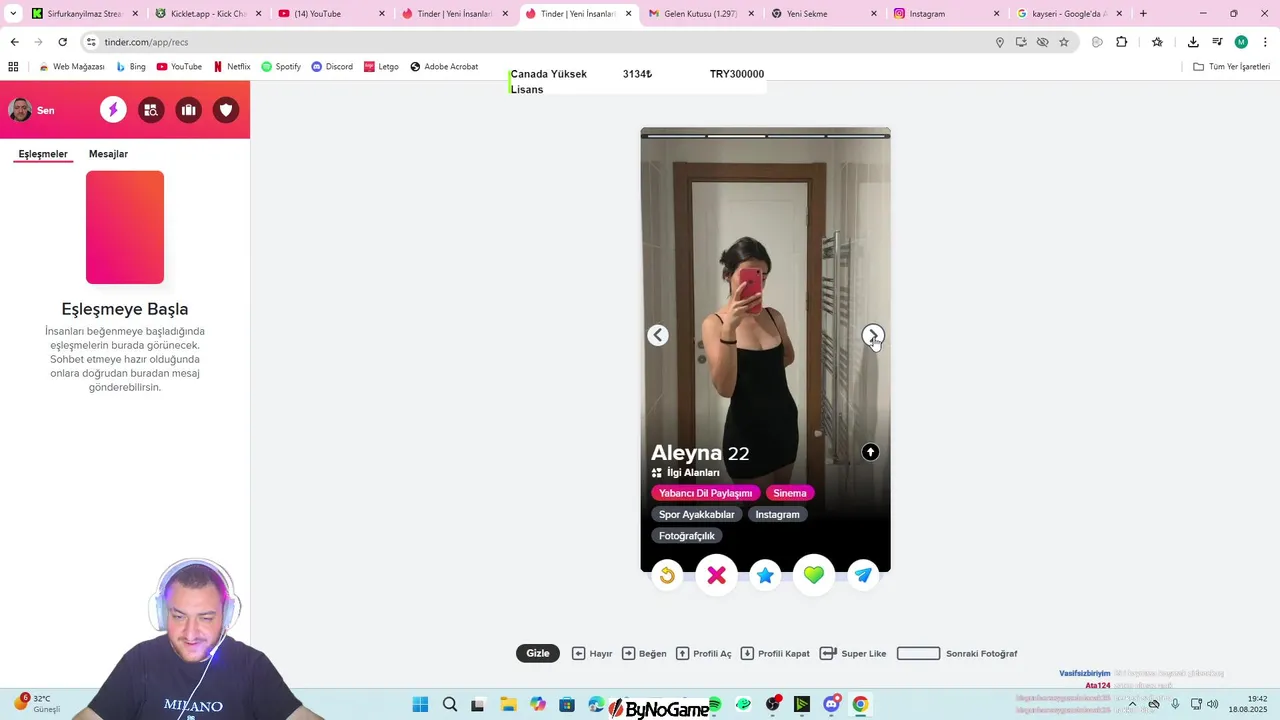This screenshot has height=720, width=1280.
Task: Open the Tüm Yer İşaretleri bookmarks folder
Action: [x=1231, y=67]
